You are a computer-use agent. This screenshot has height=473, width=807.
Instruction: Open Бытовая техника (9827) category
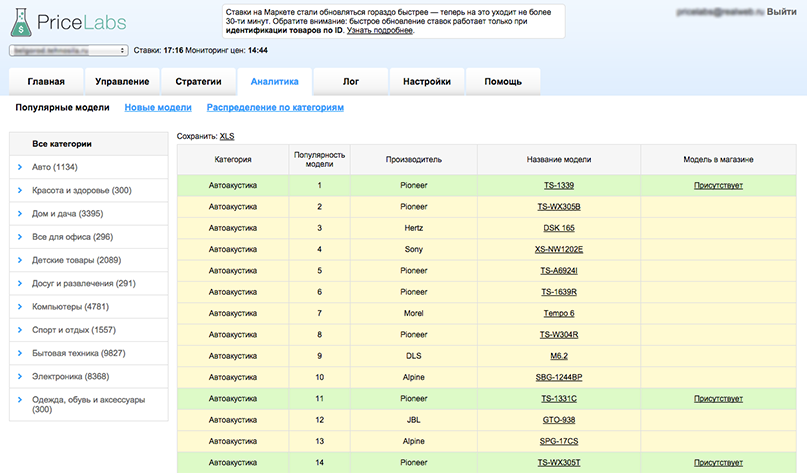(x=79, y=353)
